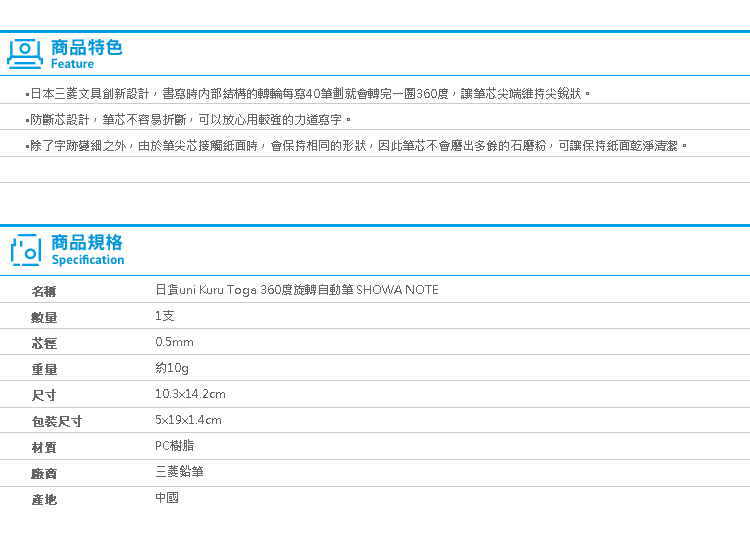Select the feature line starting with 除了字跡變細之外
Viewport: 750px width, 535px height.
pos(356,145)
